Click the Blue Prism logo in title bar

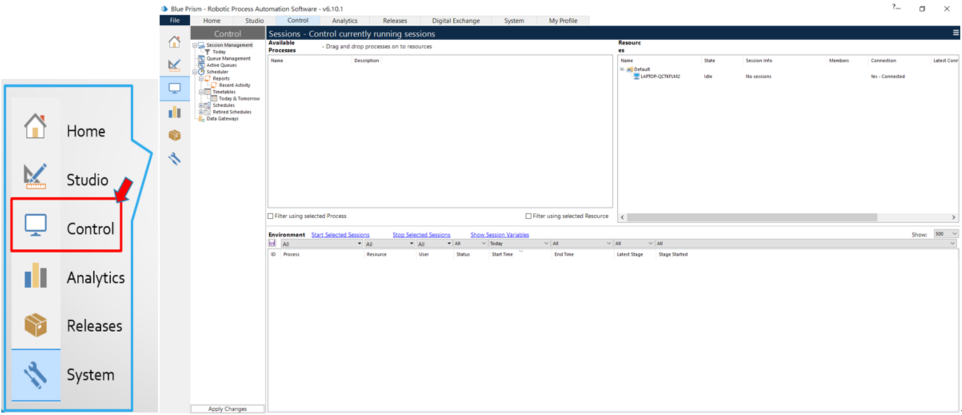[164, 9]
